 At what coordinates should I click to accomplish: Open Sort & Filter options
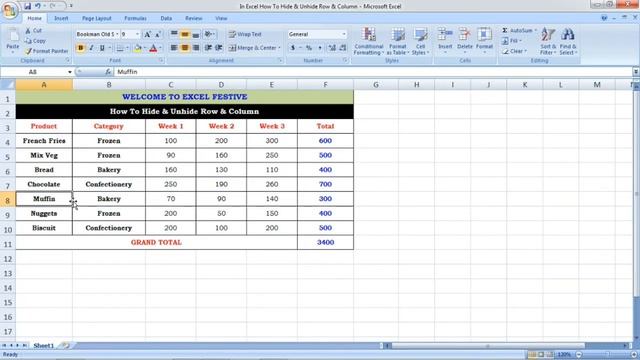click(x=548, y=41)
